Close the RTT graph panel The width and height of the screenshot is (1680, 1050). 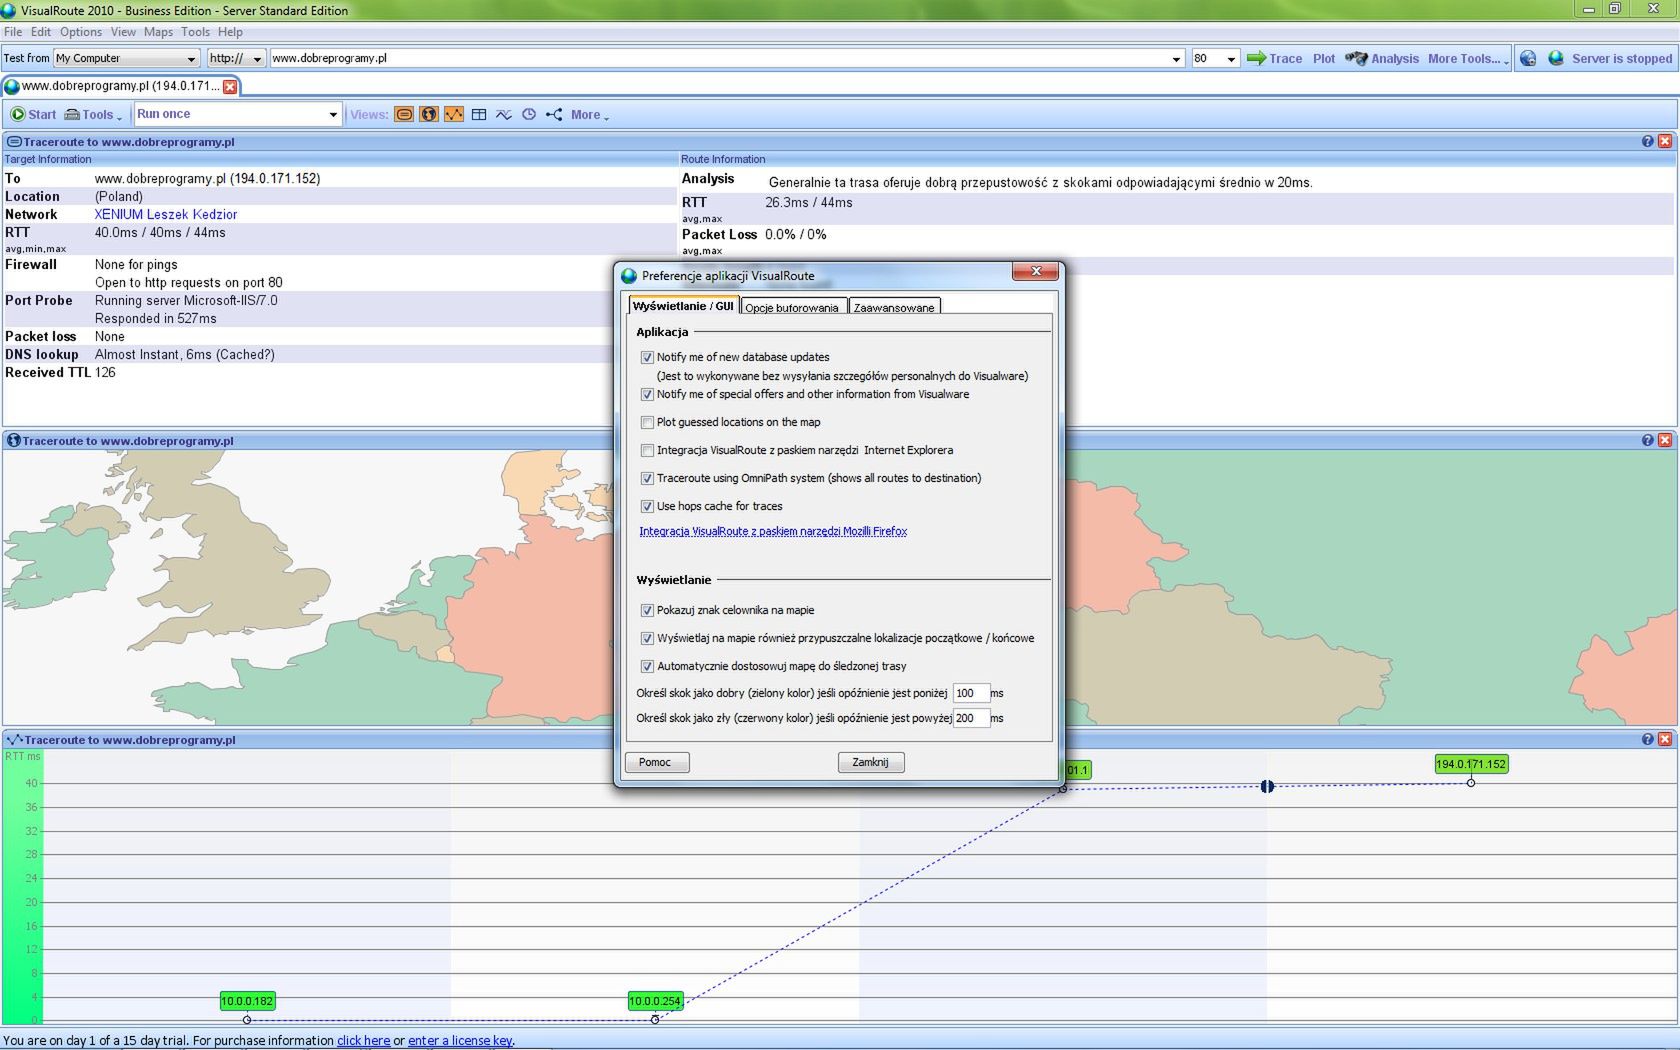tap(1665, 739)
